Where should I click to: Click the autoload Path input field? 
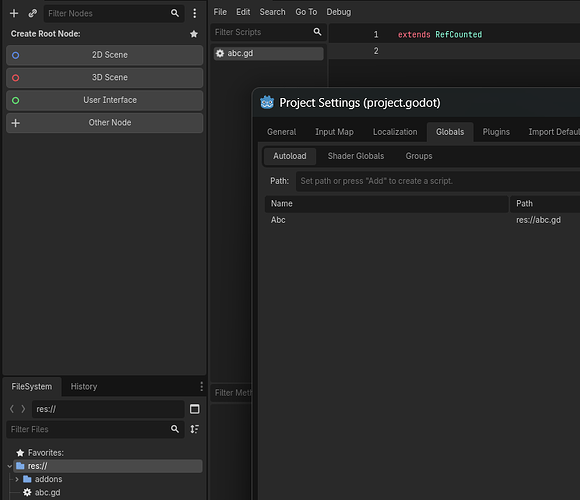coord(438,181)
